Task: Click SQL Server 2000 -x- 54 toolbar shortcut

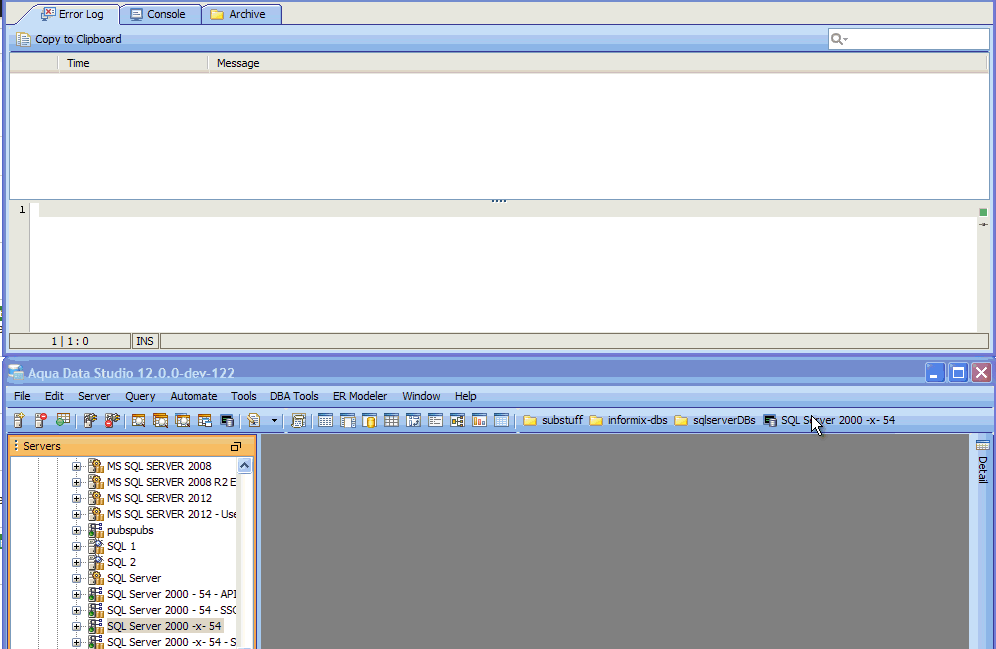Action: point(829,420)
